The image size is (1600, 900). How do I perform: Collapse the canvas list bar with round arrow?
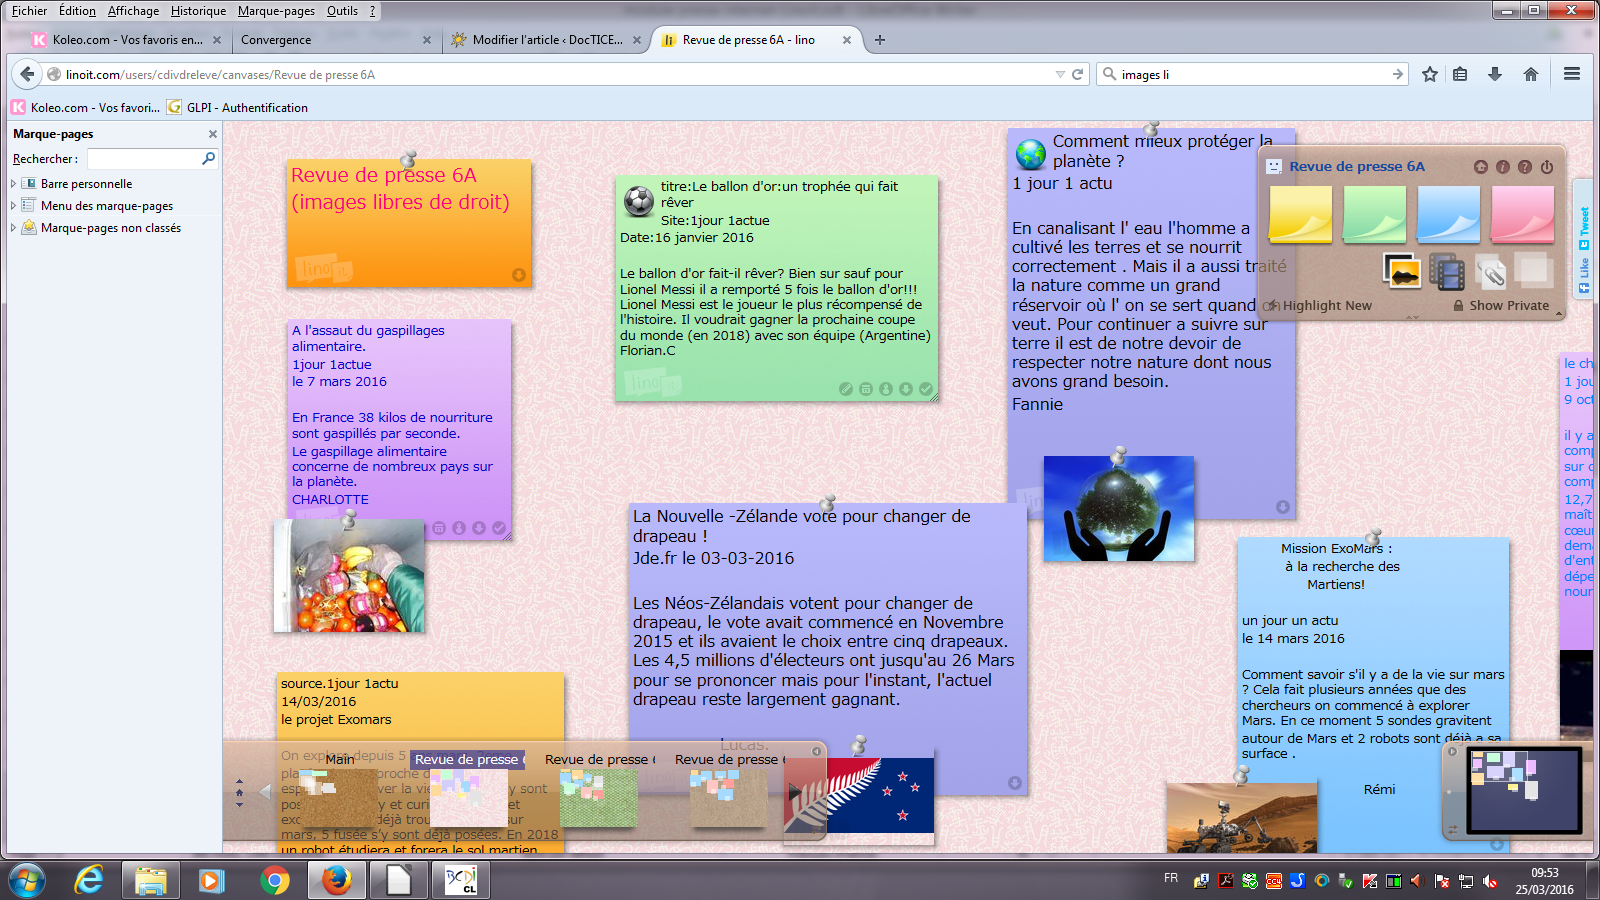tap(816, 751)
